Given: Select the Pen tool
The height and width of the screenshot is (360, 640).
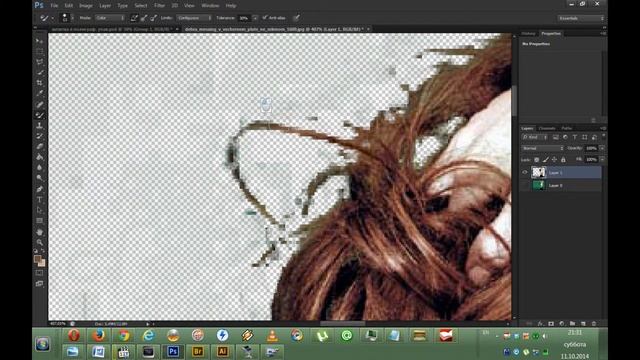Looking at the screenshot, I should click(40, 189).
